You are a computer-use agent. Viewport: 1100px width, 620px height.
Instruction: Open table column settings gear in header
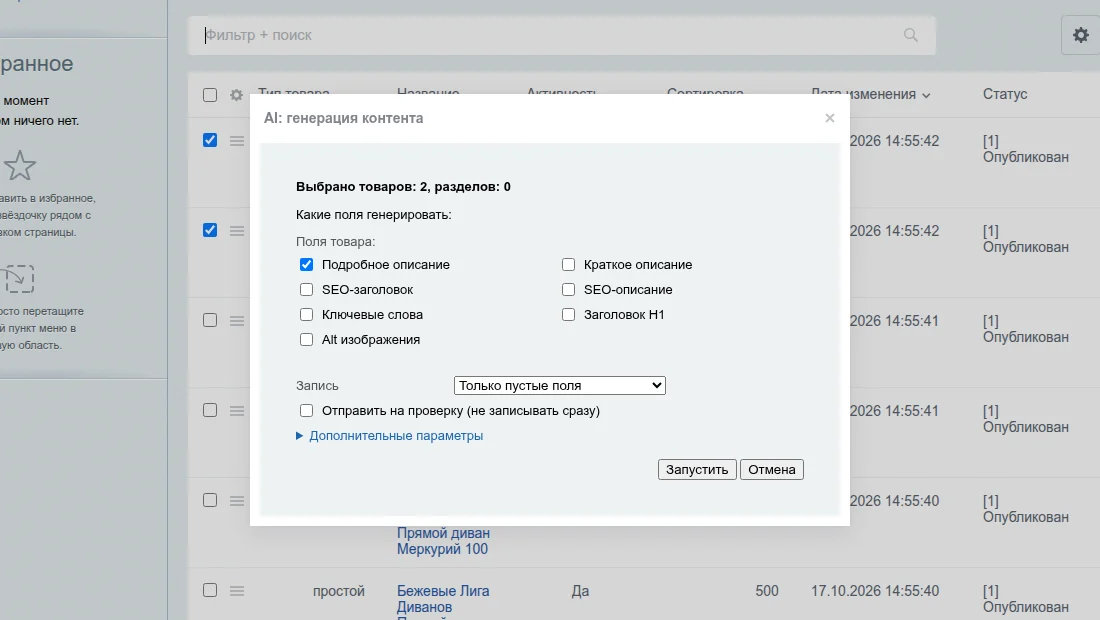(x=236, y=95)
